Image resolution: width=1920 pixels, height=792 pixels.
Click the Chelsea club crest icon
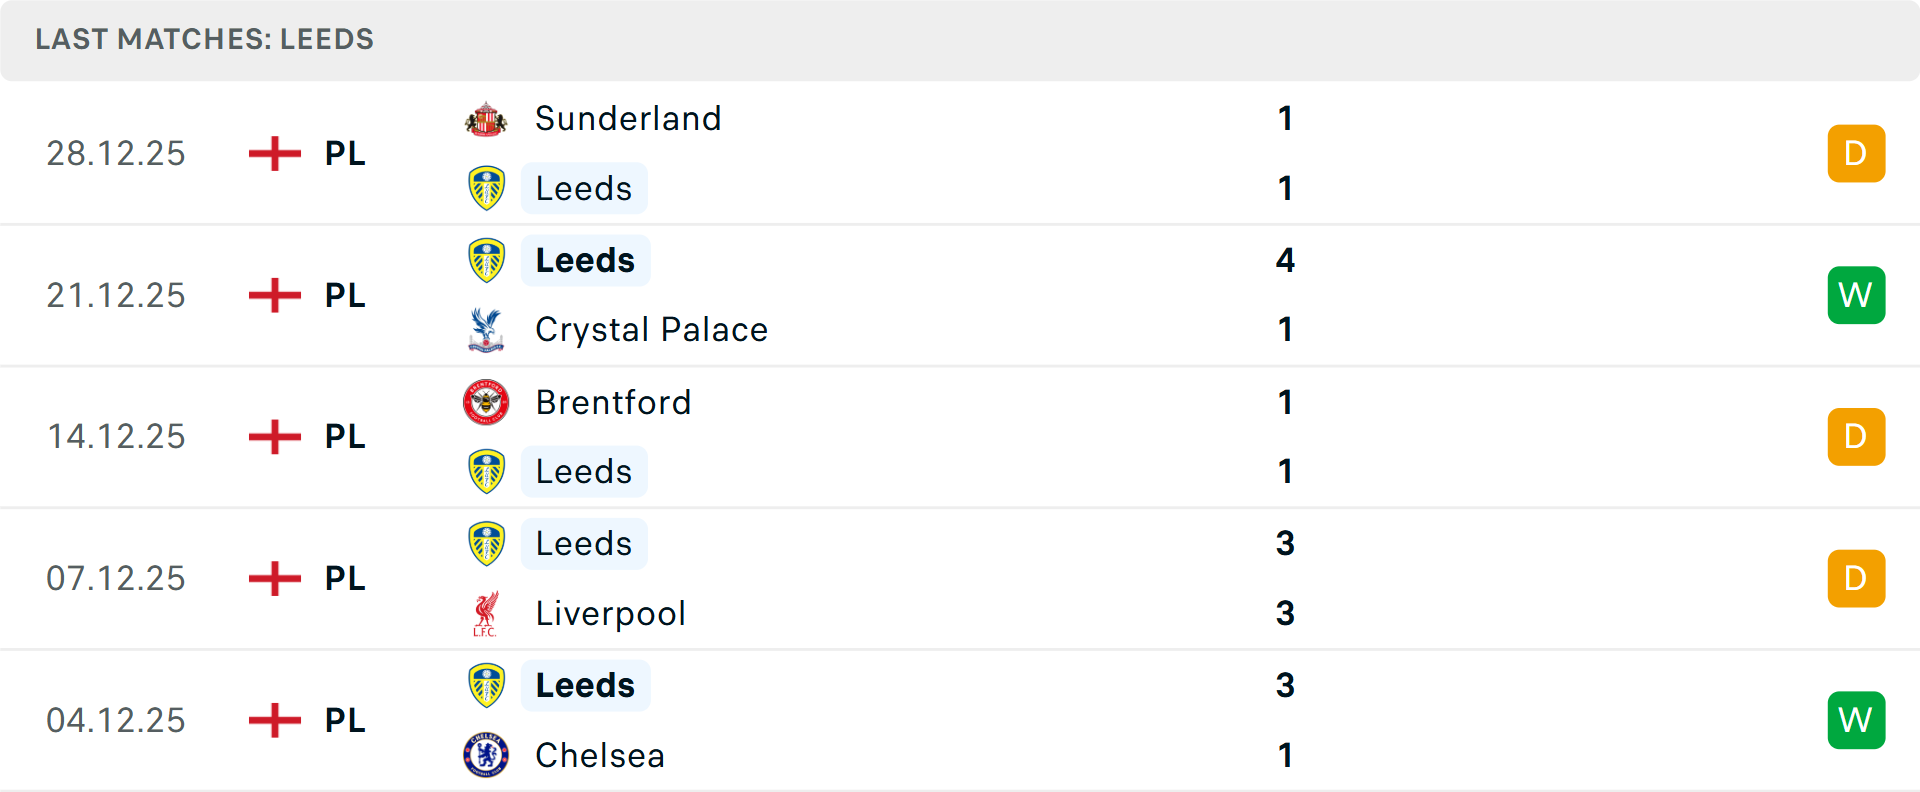(486, 755)
